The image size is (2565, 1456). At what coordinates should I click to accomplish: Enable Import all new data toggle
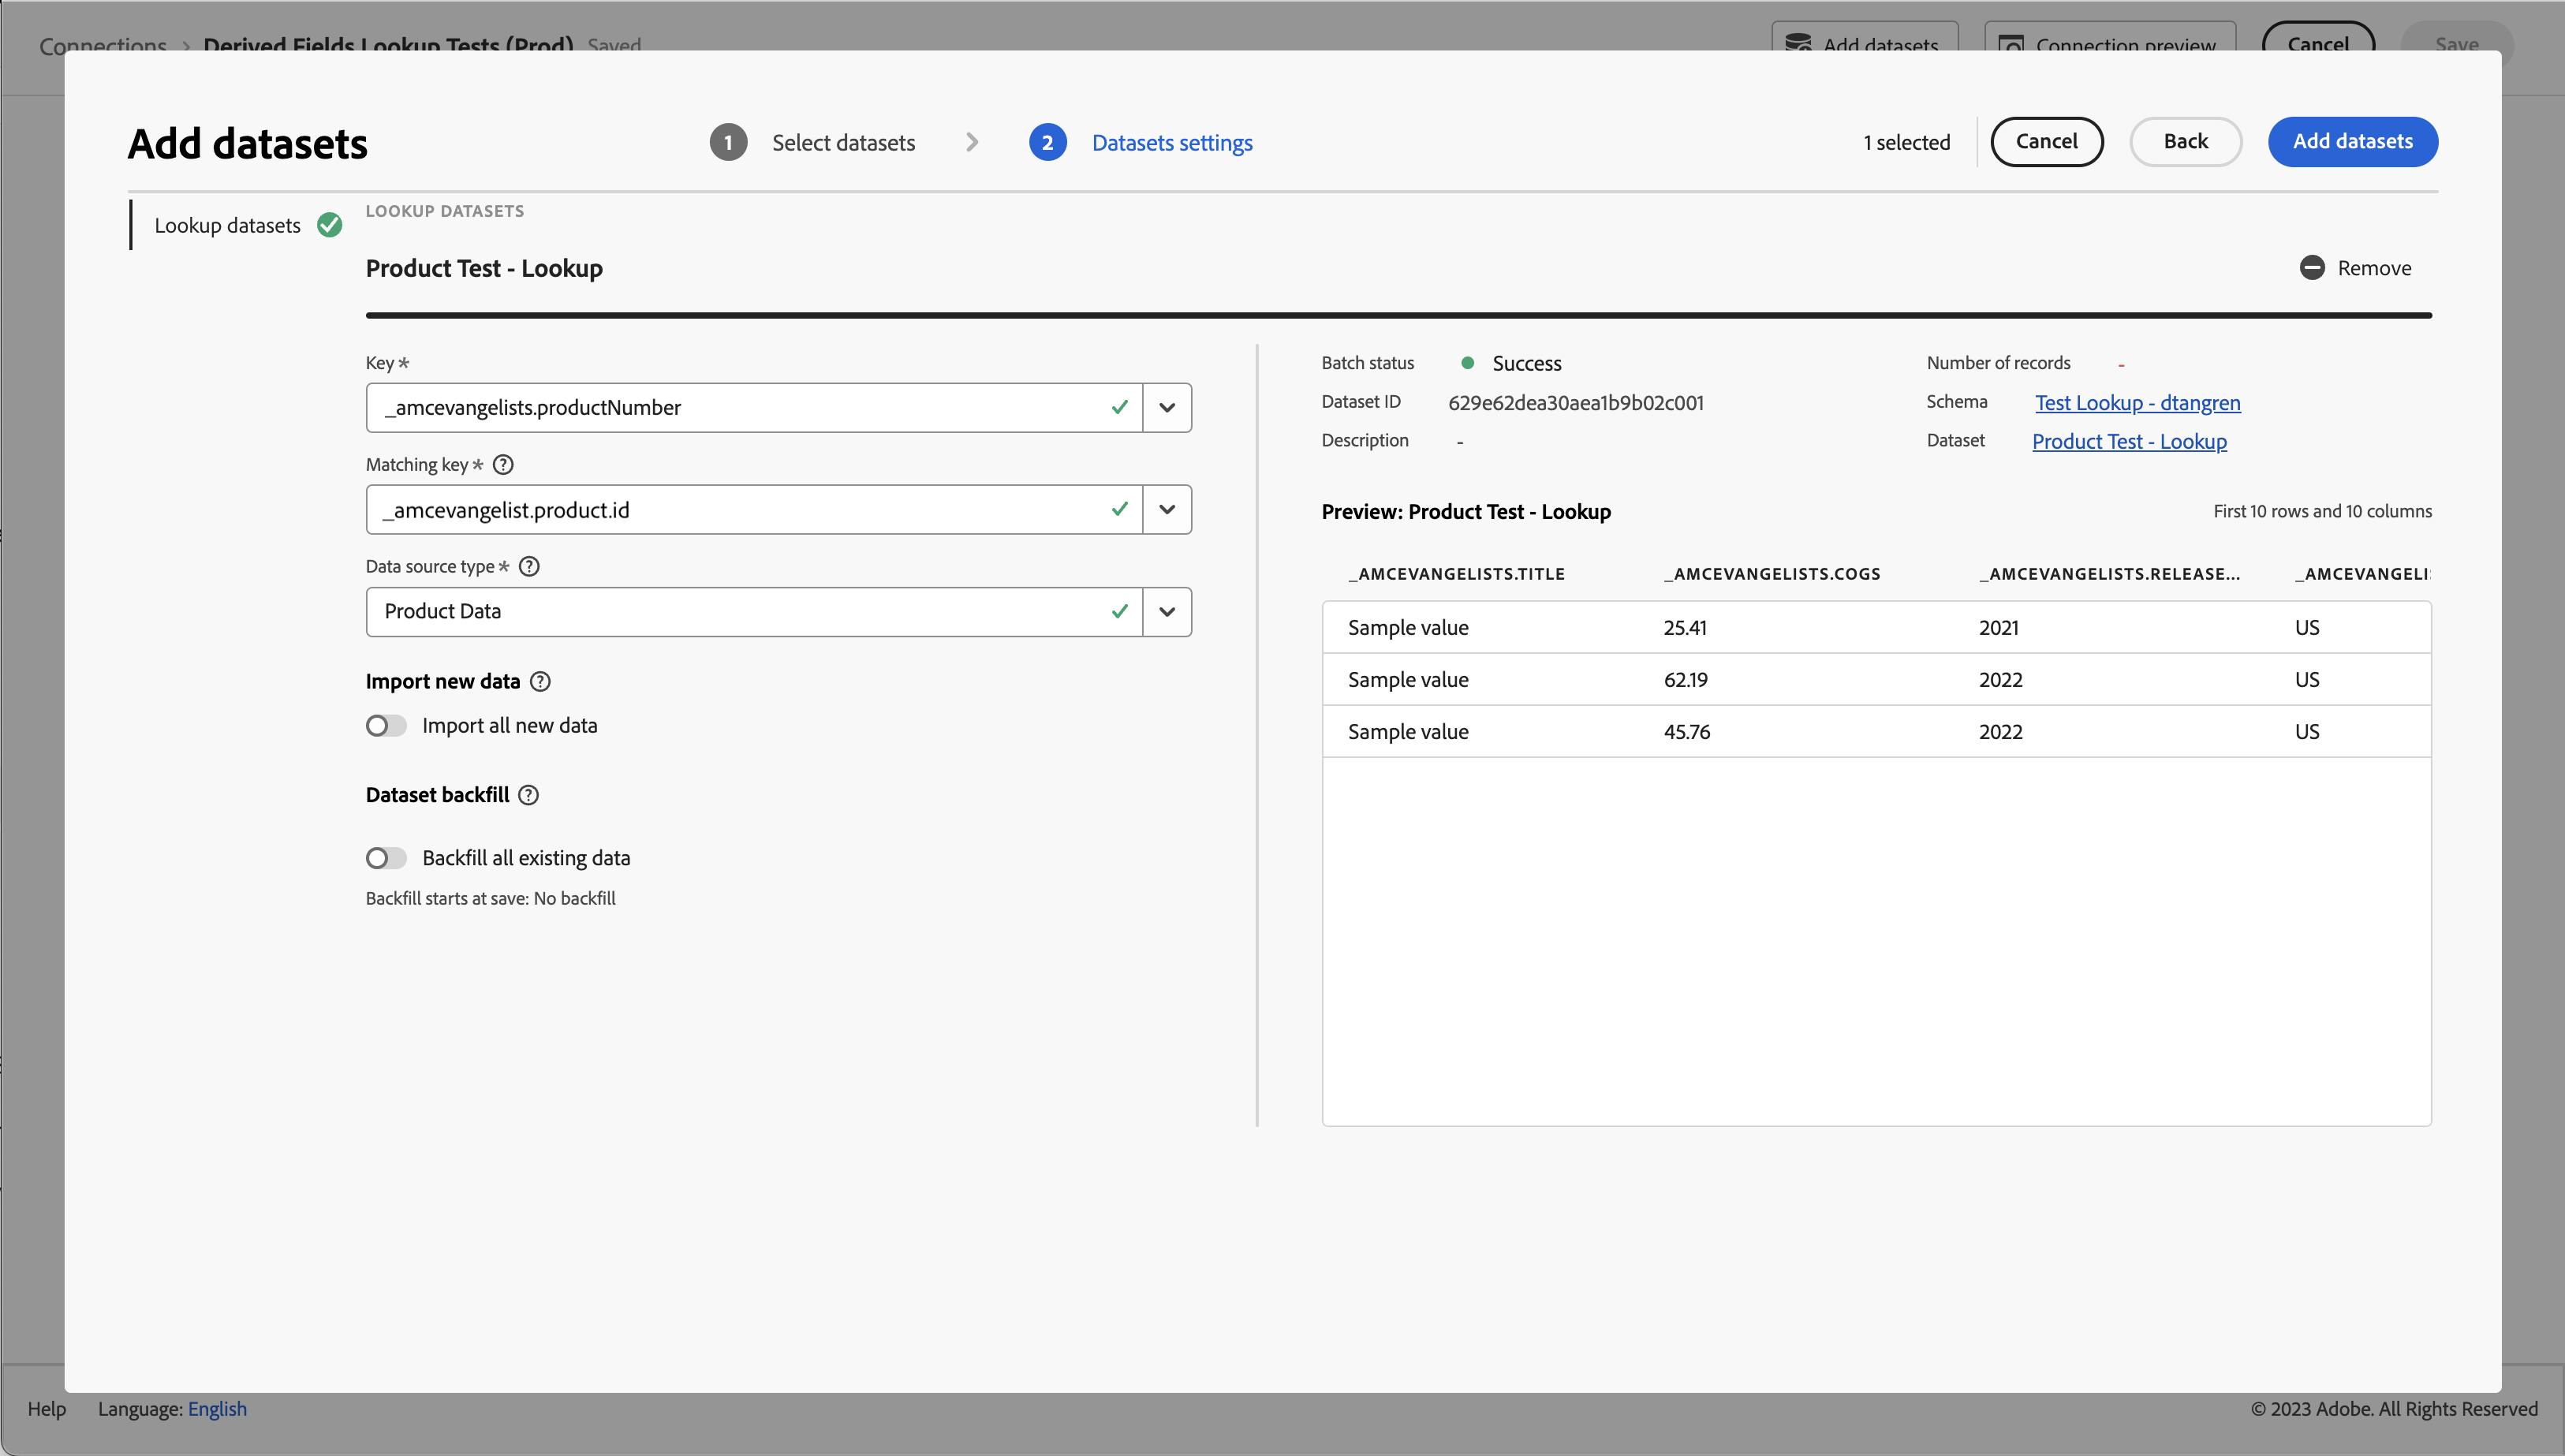click(386, 726)
